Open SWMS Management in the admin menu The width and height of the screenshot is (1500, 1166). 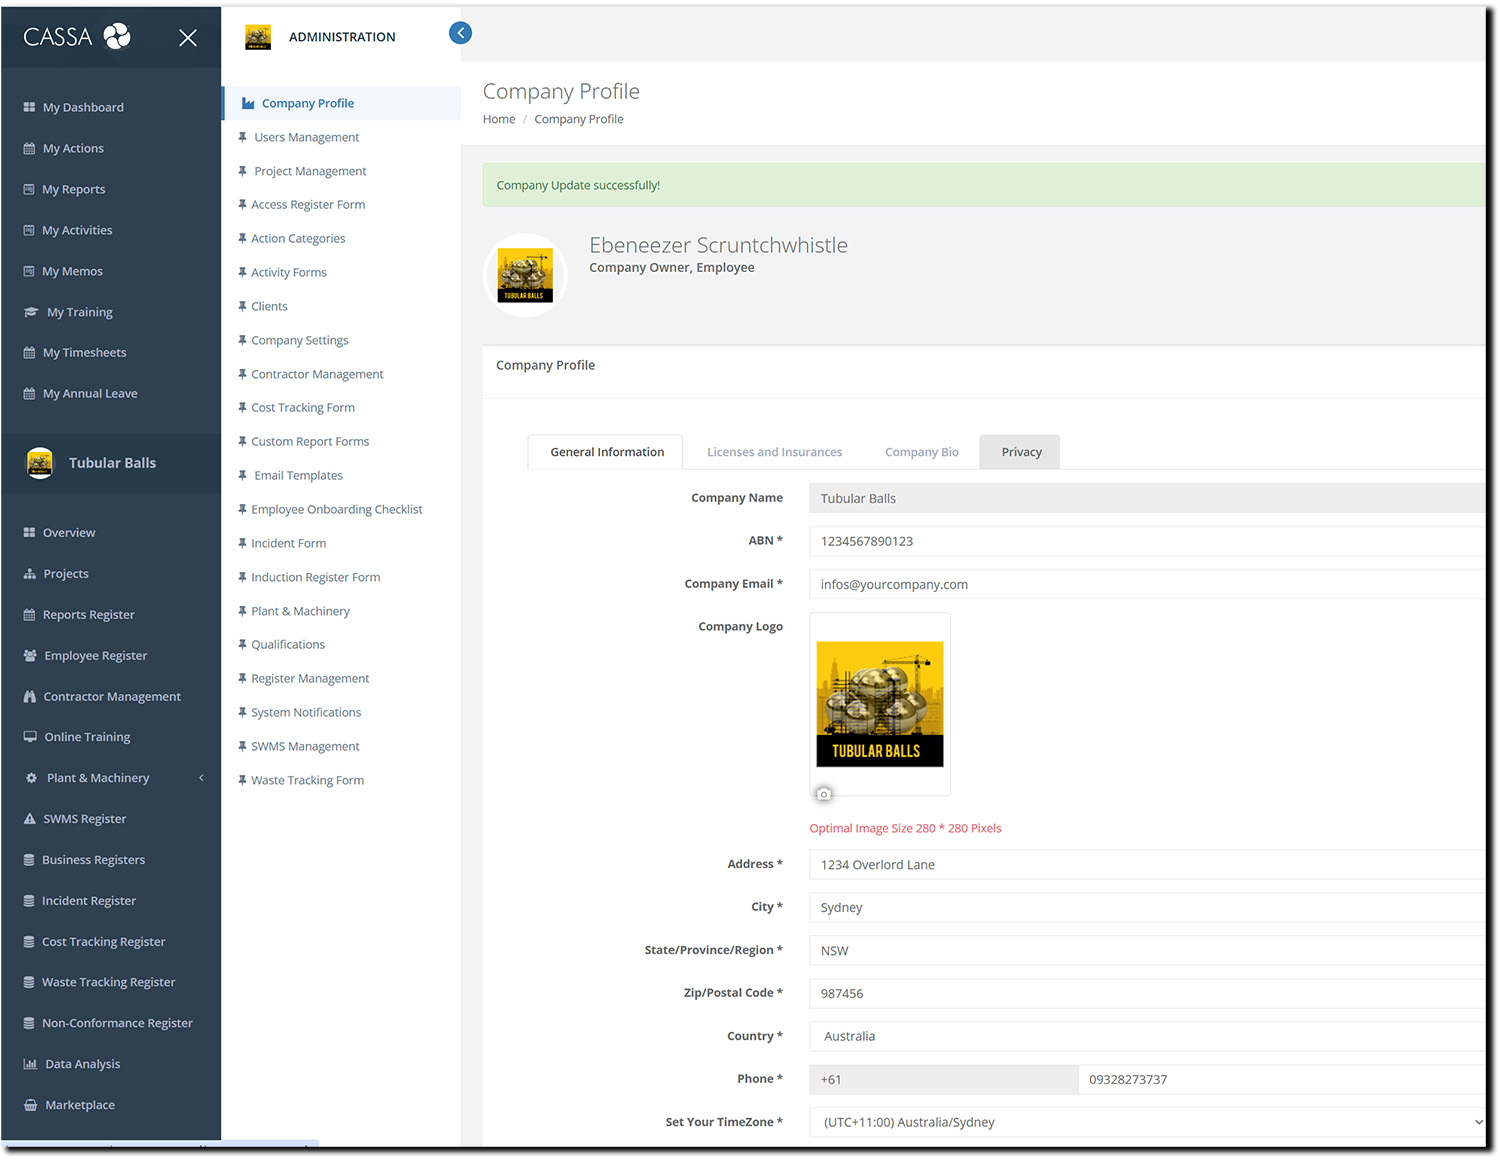coord(305,747)
